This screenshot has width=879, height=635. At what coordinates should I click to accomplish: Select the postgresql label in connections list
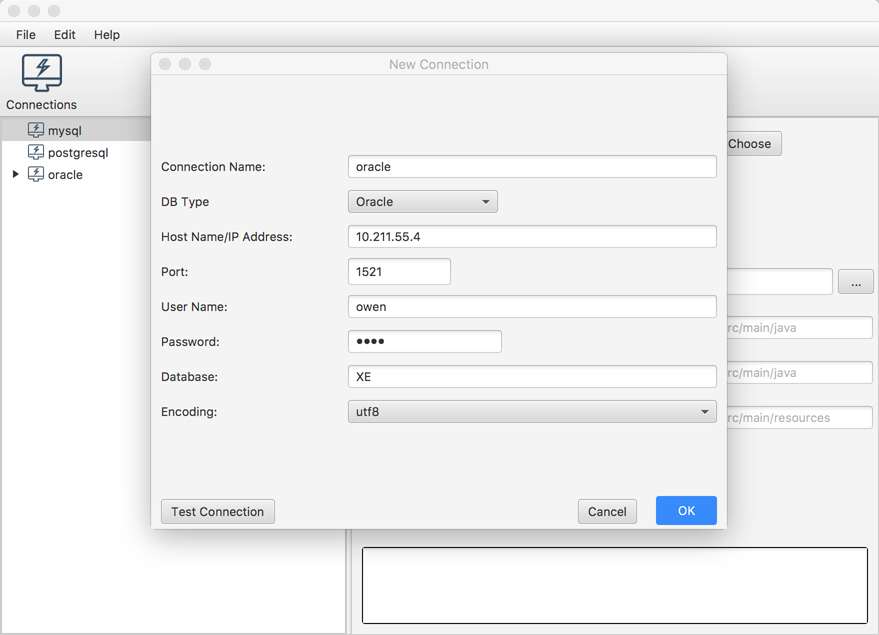[78, 152]
